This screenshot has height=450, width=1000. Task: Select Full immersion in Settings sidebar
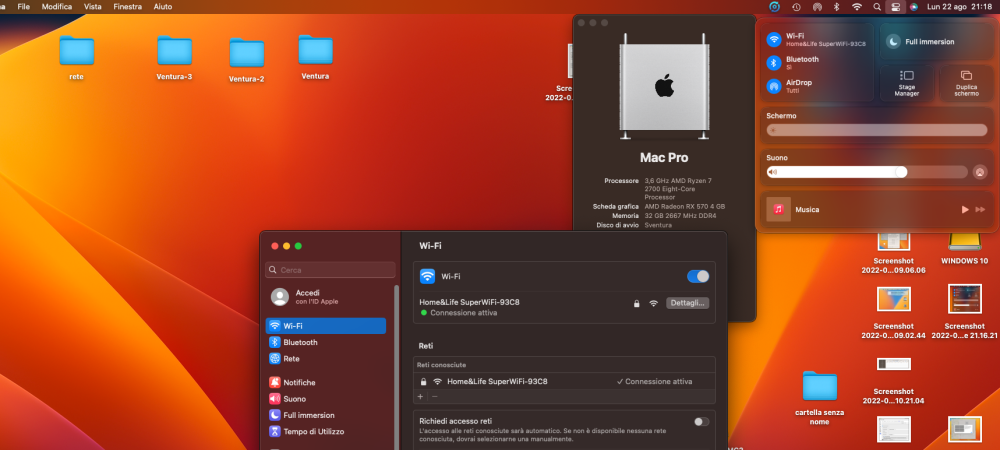tap(326, 415)
